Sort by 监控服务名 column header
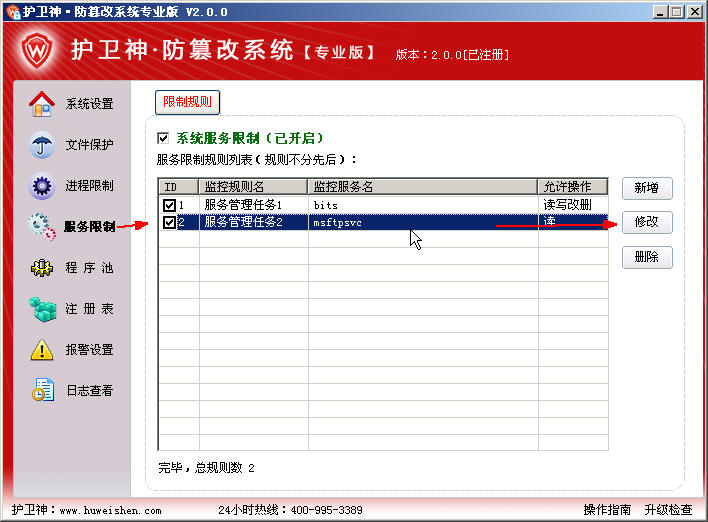This screenshot has width=708, height=522. coord(423,186)
